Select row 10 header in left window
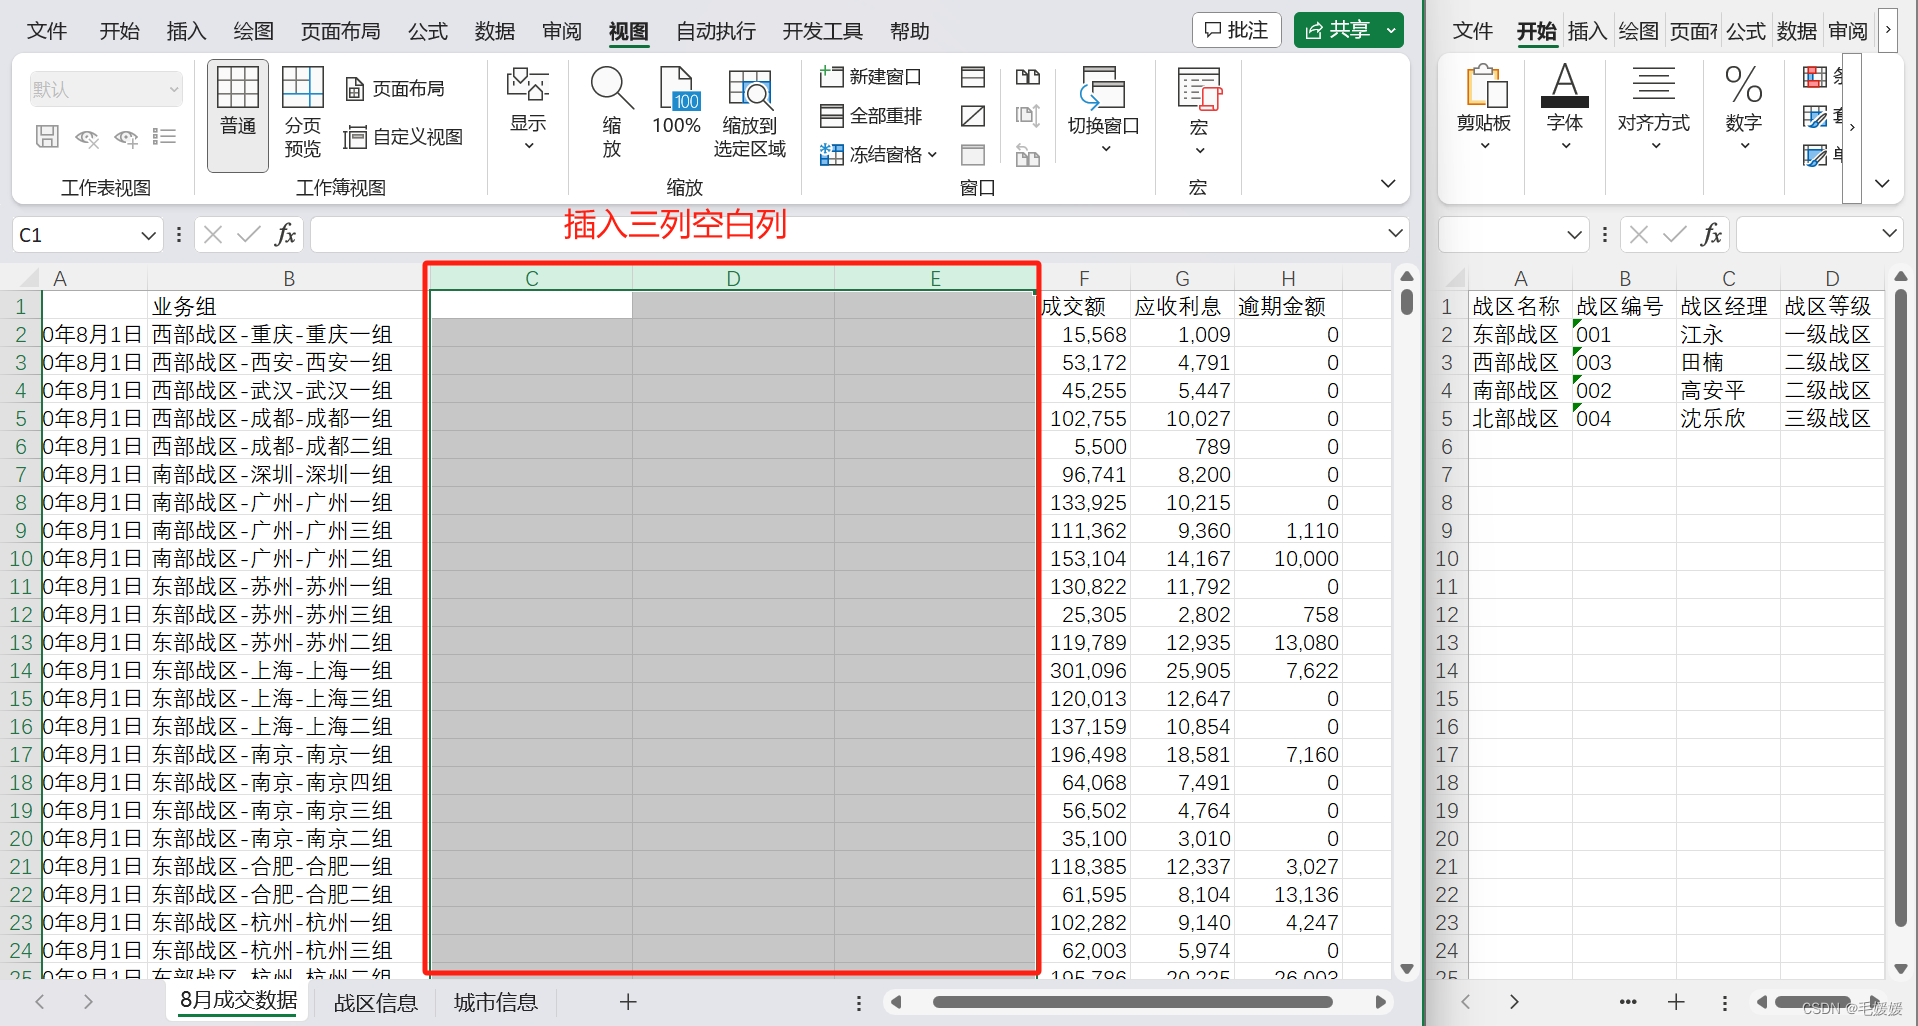1918x1026 pixels. click(x=20, y=559)
